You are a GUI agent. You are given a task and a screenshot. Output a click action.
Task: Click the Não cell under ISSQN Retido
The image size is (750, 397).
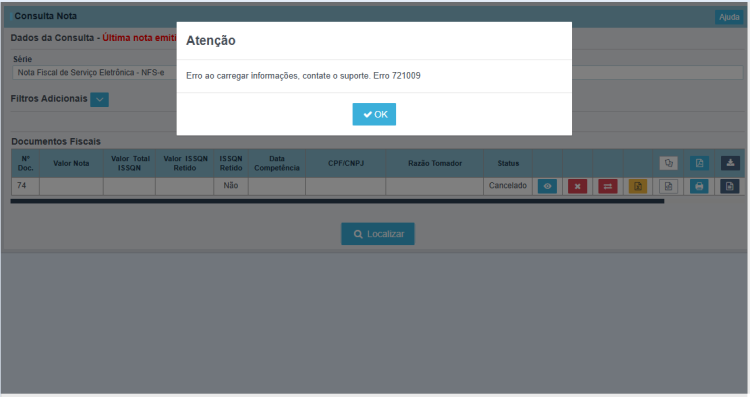click(231, 186)
